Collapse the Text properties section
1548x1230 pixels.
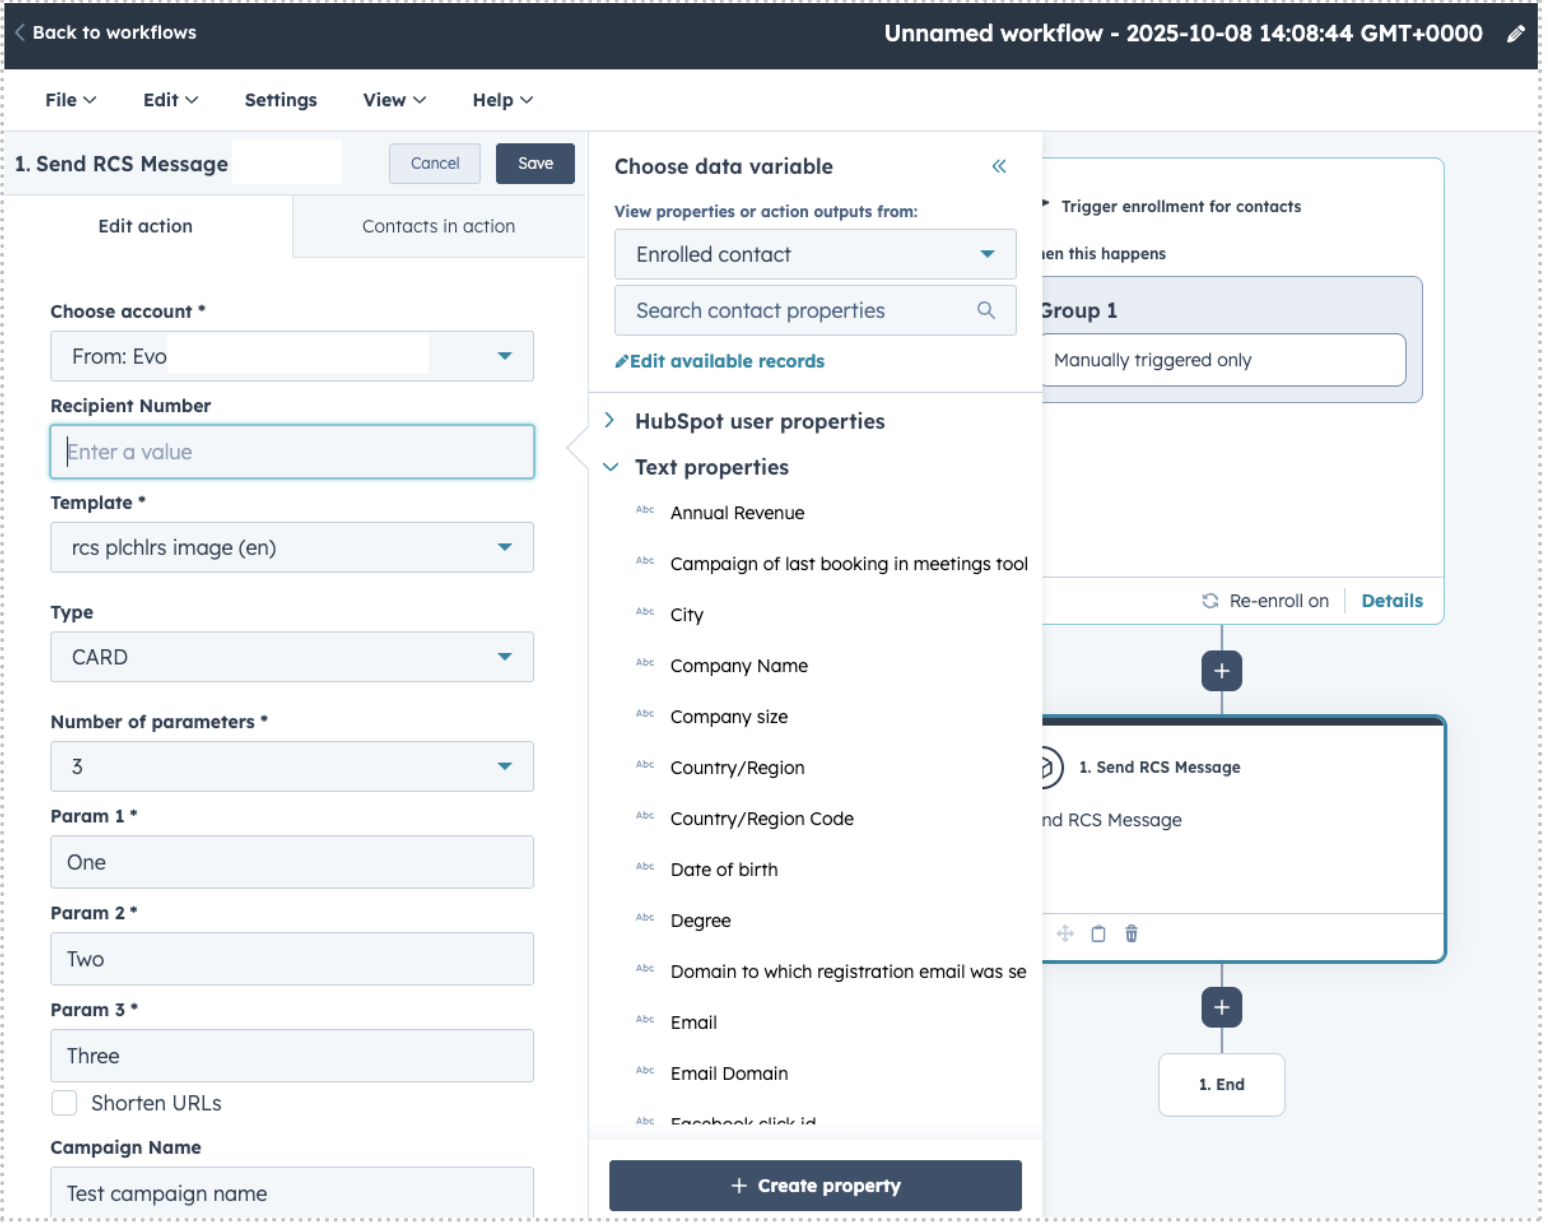pyautogui.click(x=610, y=467)
